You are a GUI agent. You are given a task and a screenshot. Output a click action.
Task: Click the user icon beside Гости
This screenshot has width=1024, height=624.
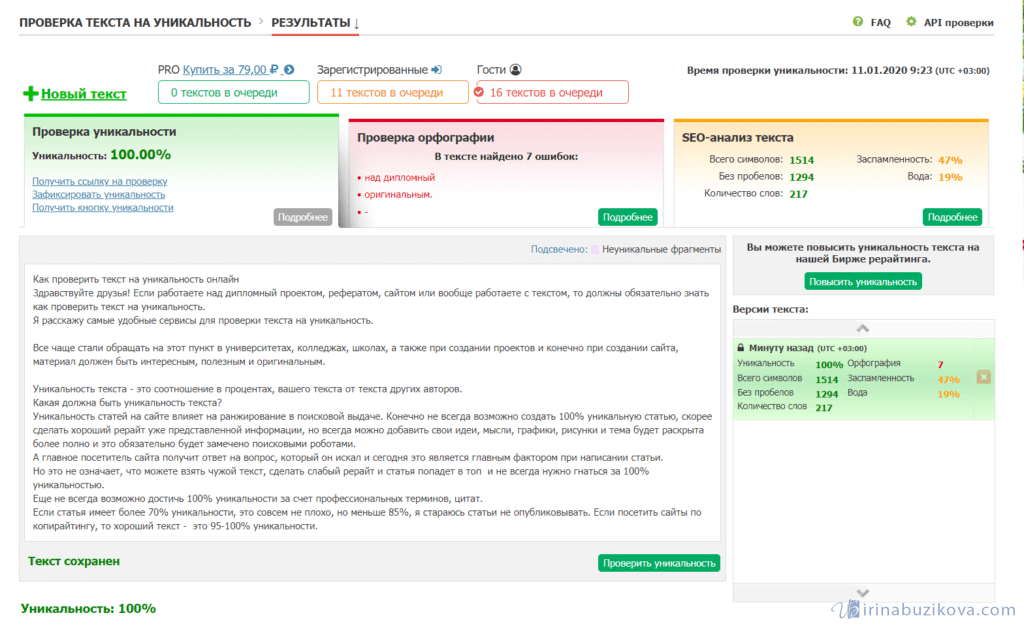516,70
